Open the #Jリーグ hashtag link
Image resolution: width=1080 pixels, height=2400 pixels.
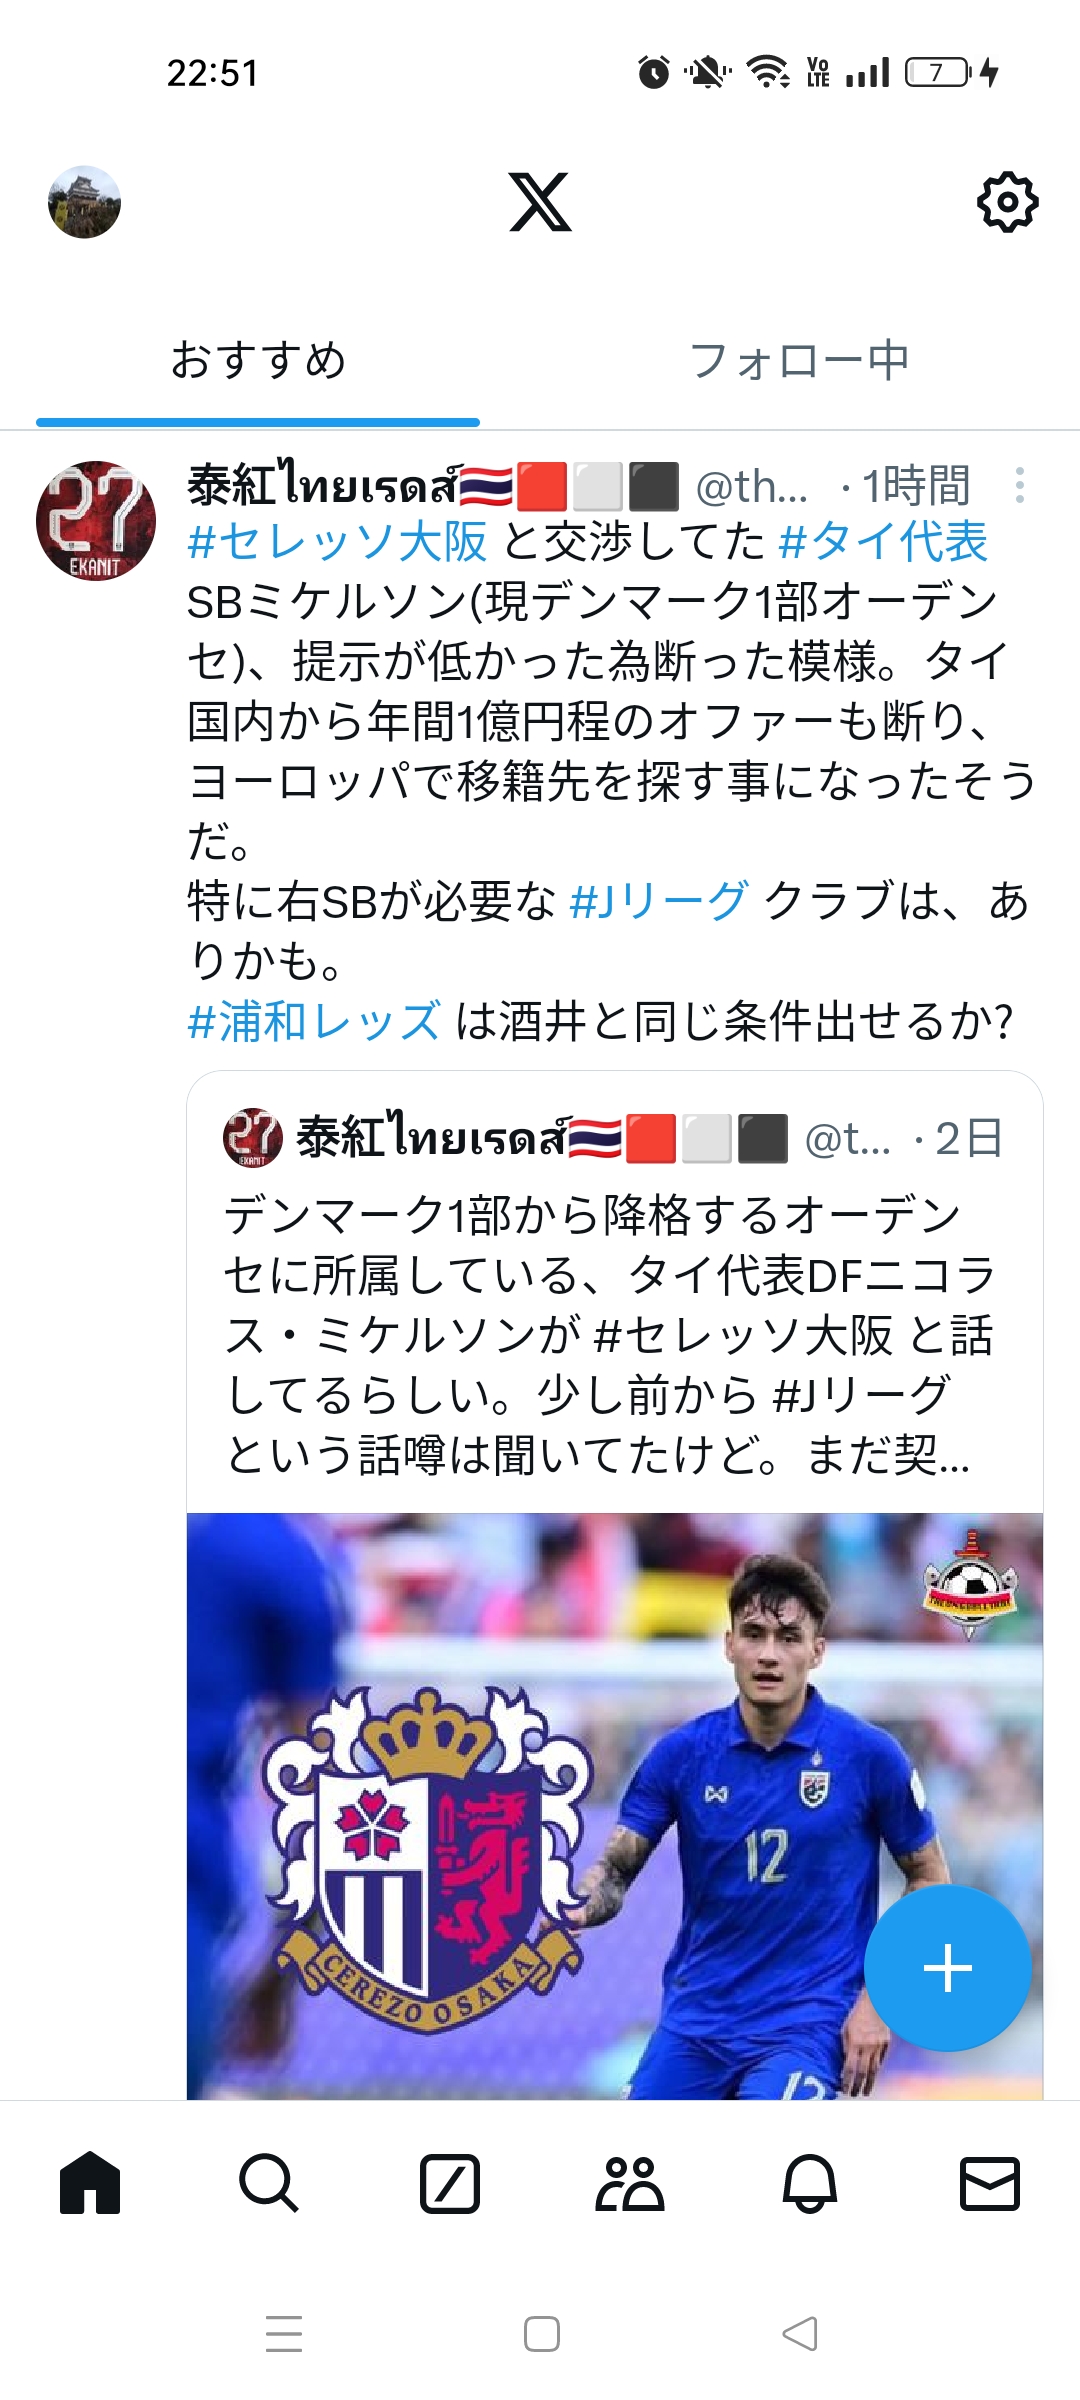[658, 901]
